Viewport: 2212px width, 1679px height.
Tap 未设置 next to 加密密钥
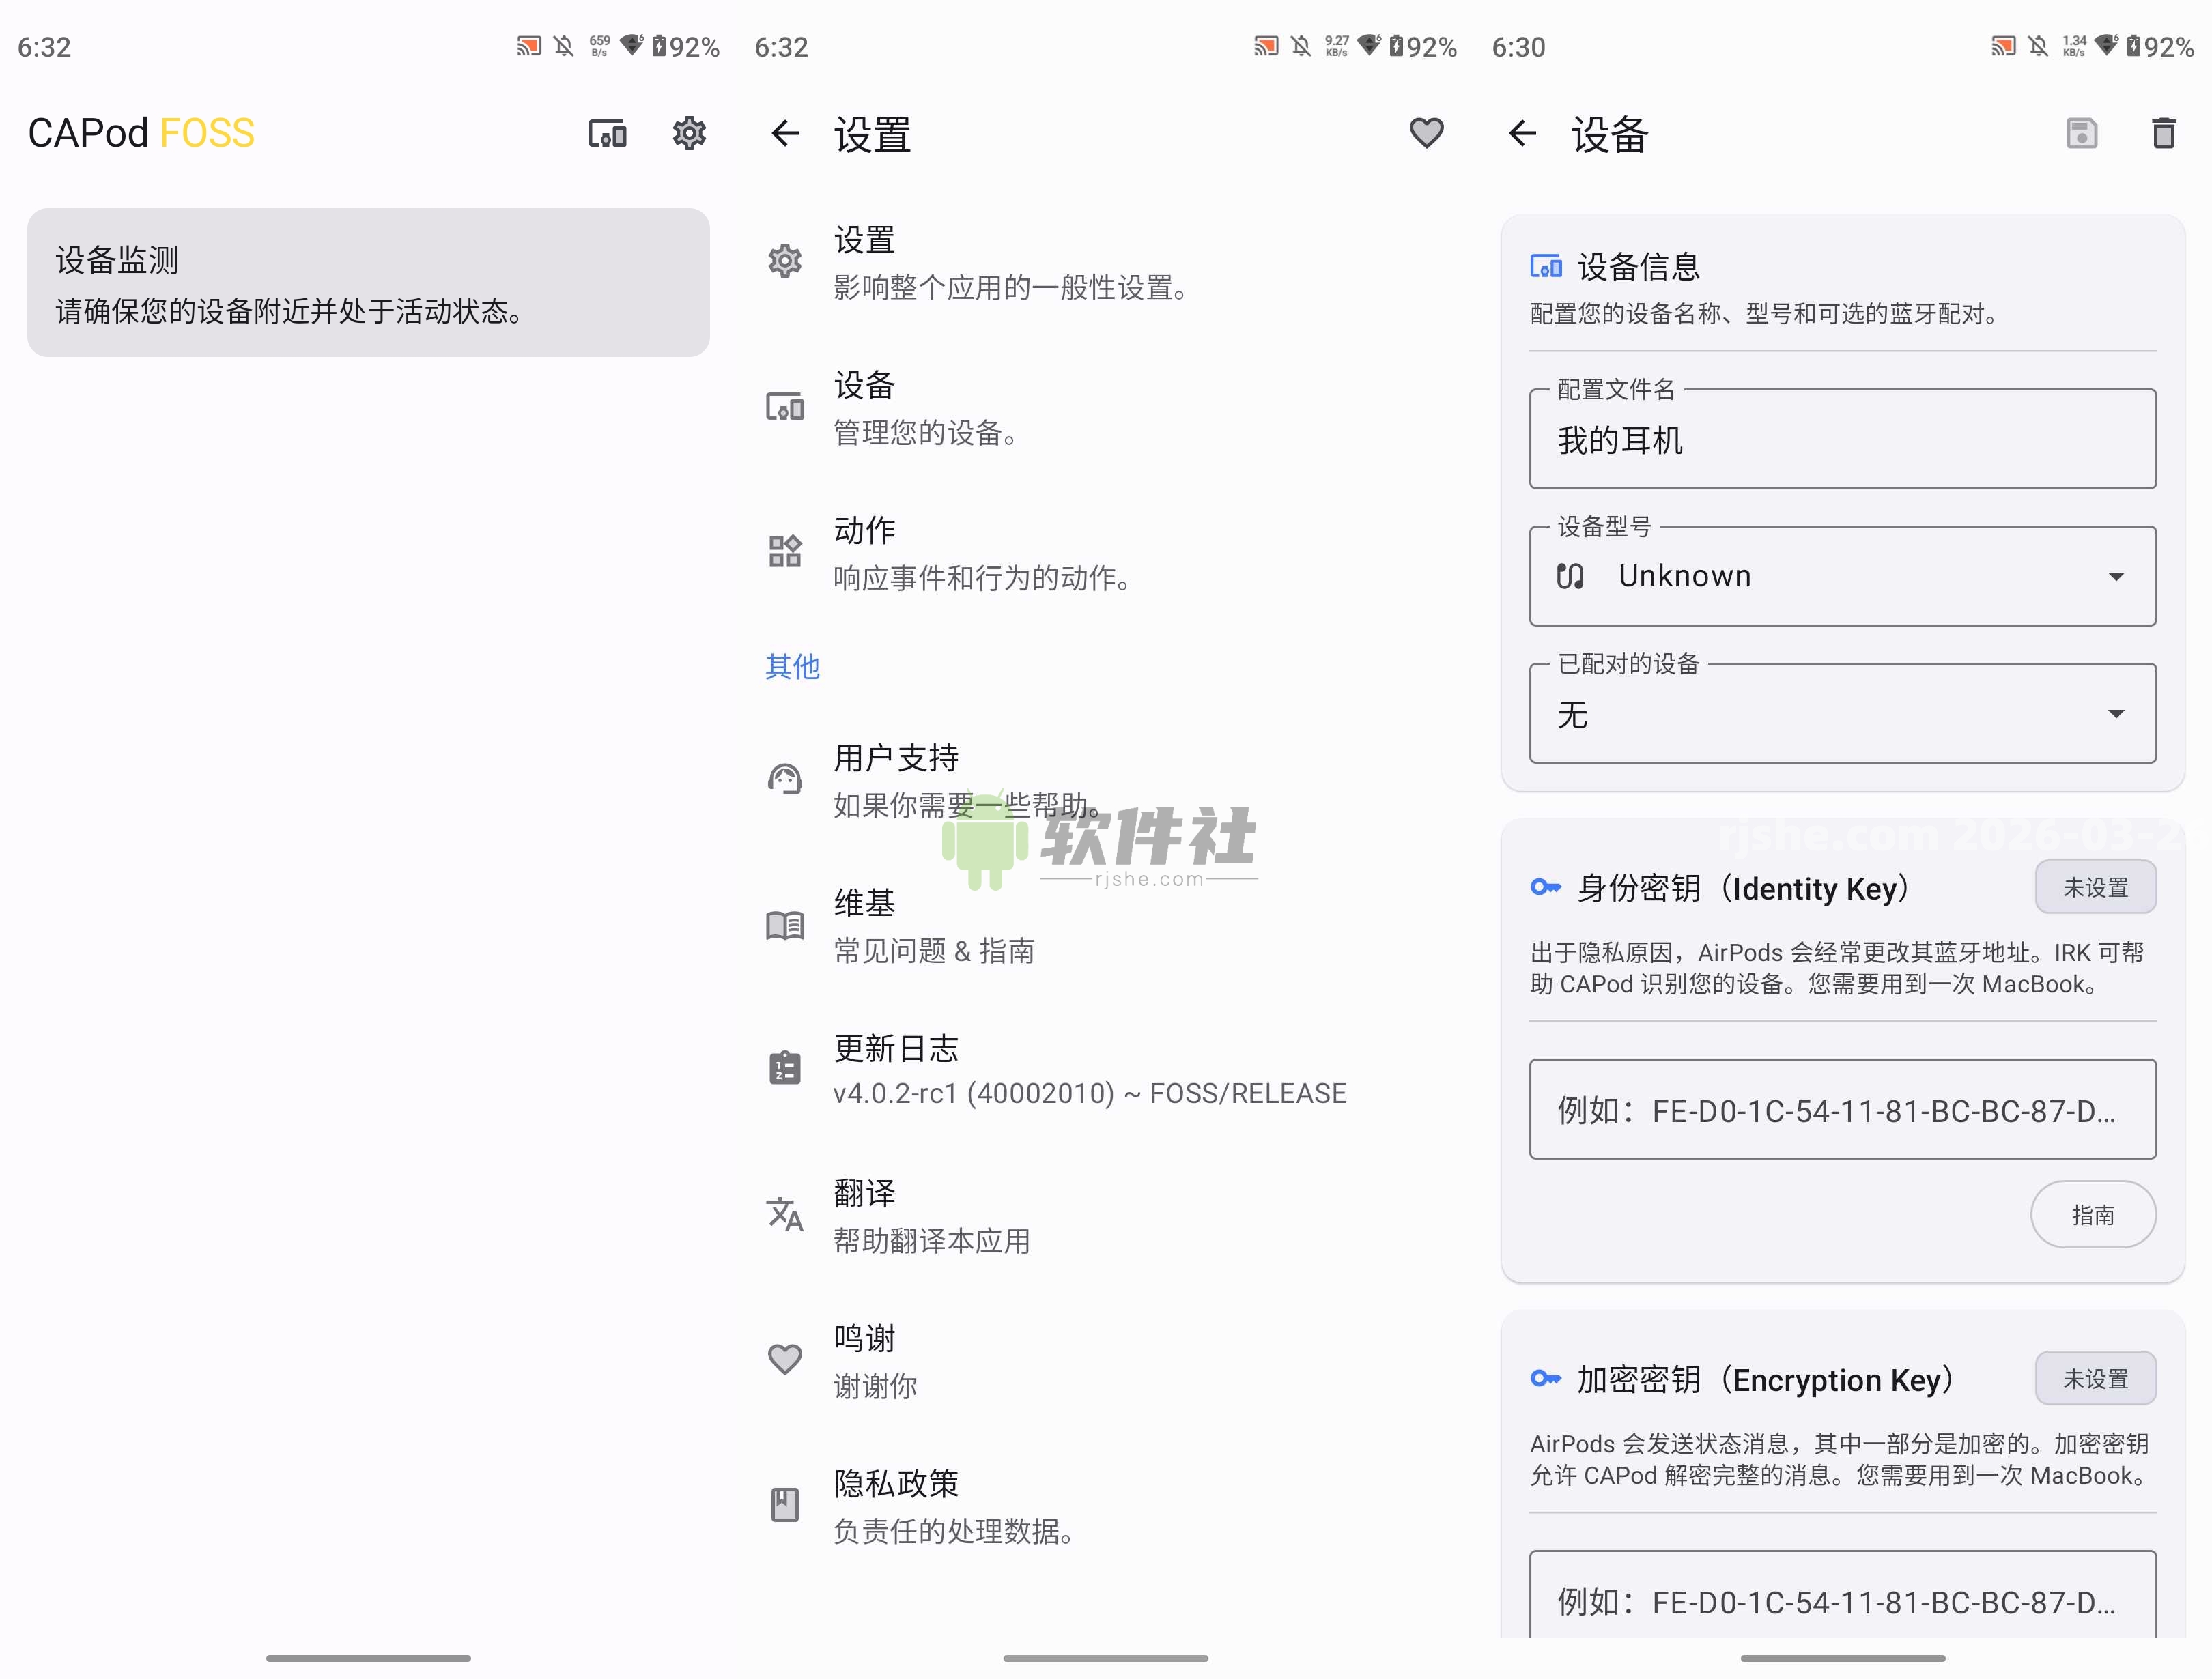tap(2096, 1378)
